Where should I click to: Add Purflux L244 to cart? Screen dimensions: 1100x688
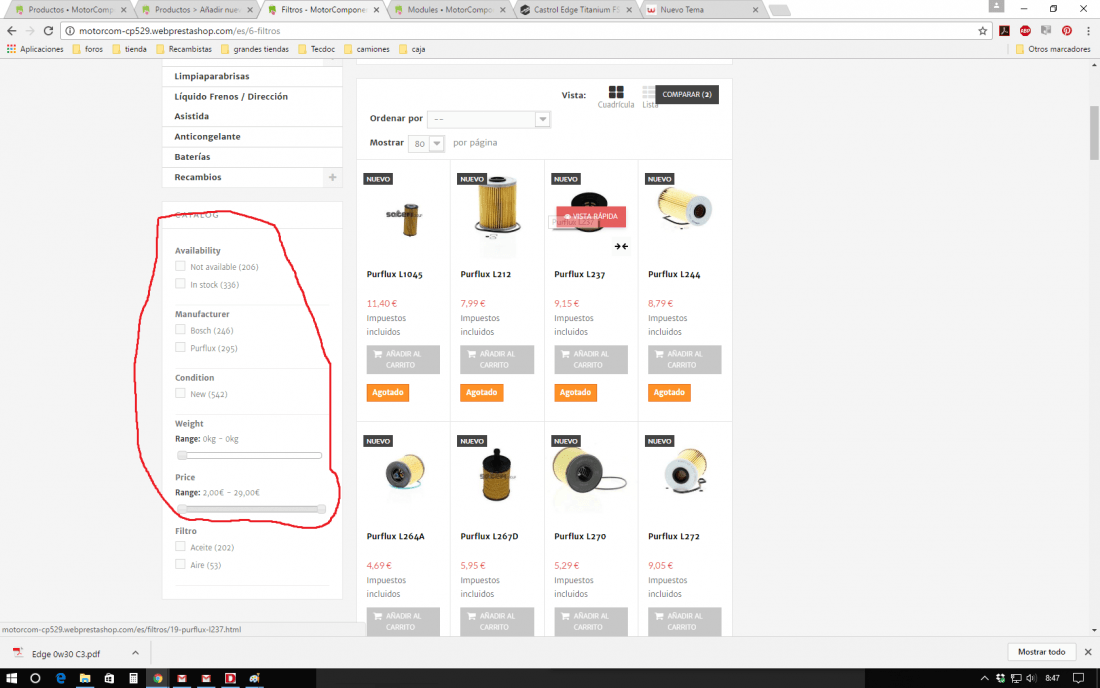pos(685,359)
